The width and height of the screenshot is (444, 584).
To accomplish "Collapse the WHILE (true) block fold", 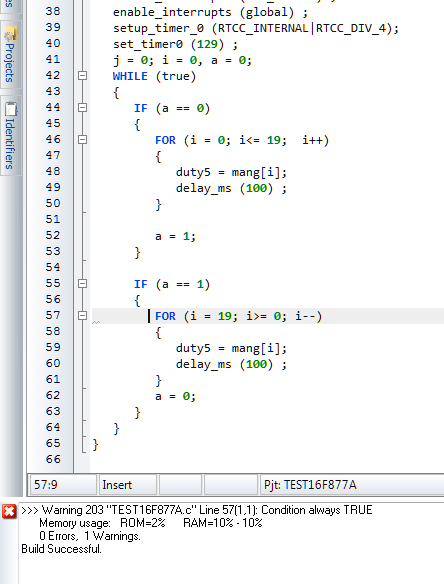I will pyautogui.click(x=83, y=76).
